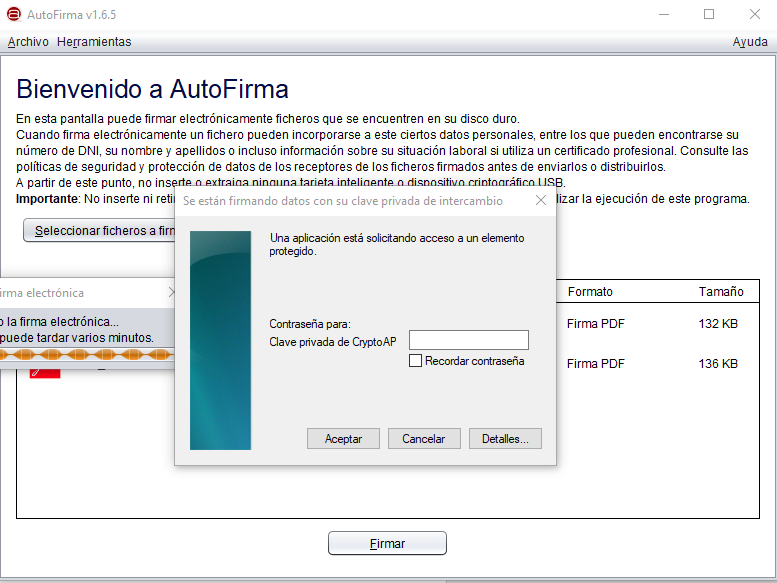Close the private key password dialog

point(541,200)
